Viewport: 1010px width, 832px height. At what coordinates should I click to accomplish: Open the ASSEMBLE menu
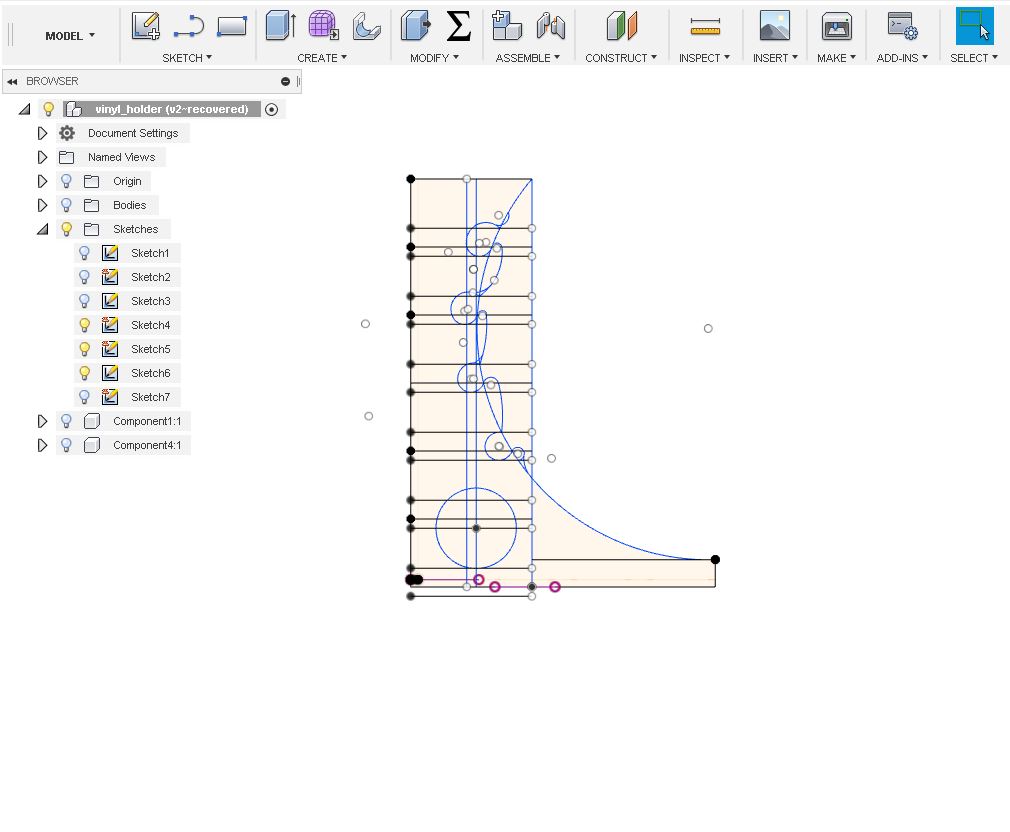tap(527, 58)
